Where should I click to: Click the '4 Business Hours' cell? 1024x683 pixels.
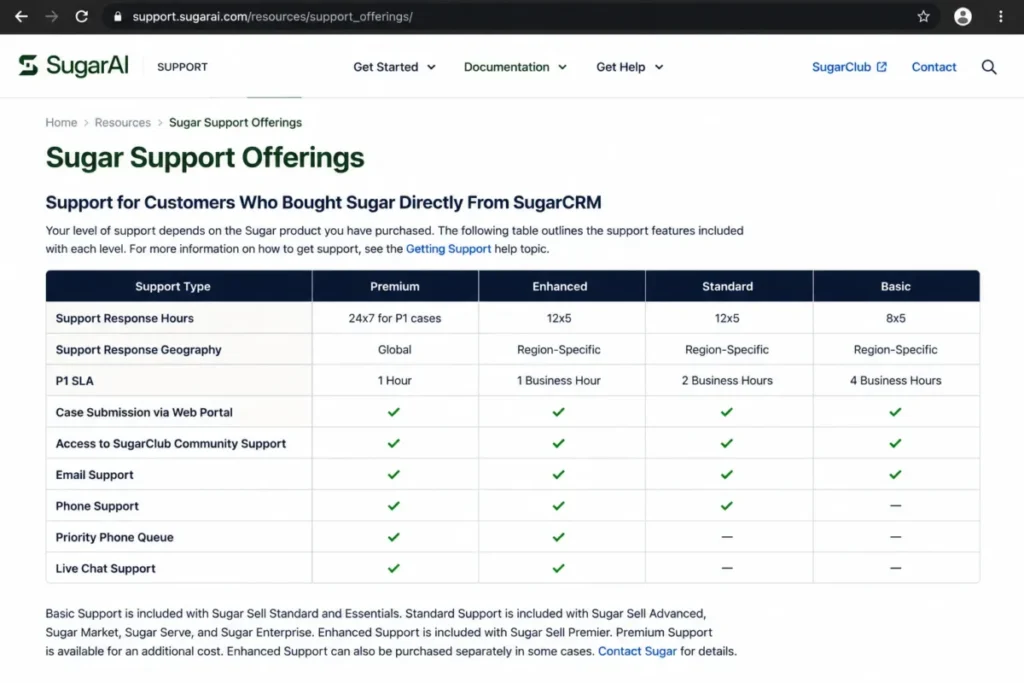tap(895, 380)
